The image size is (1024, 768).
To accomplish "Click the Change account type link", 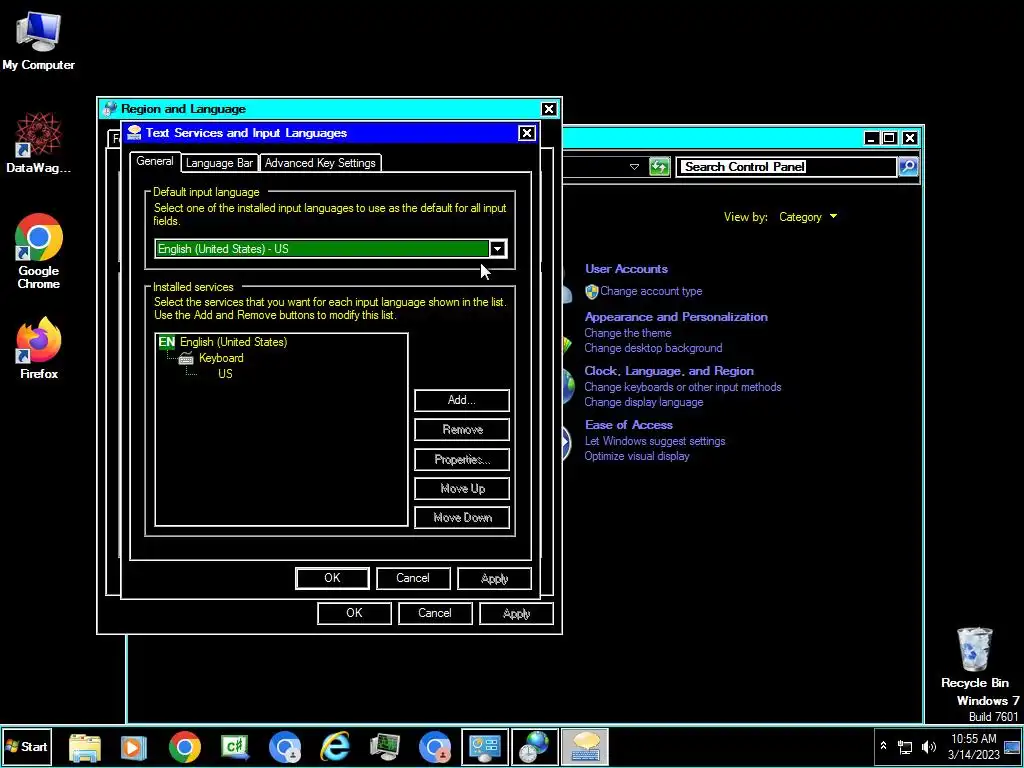I will point(651,291).
